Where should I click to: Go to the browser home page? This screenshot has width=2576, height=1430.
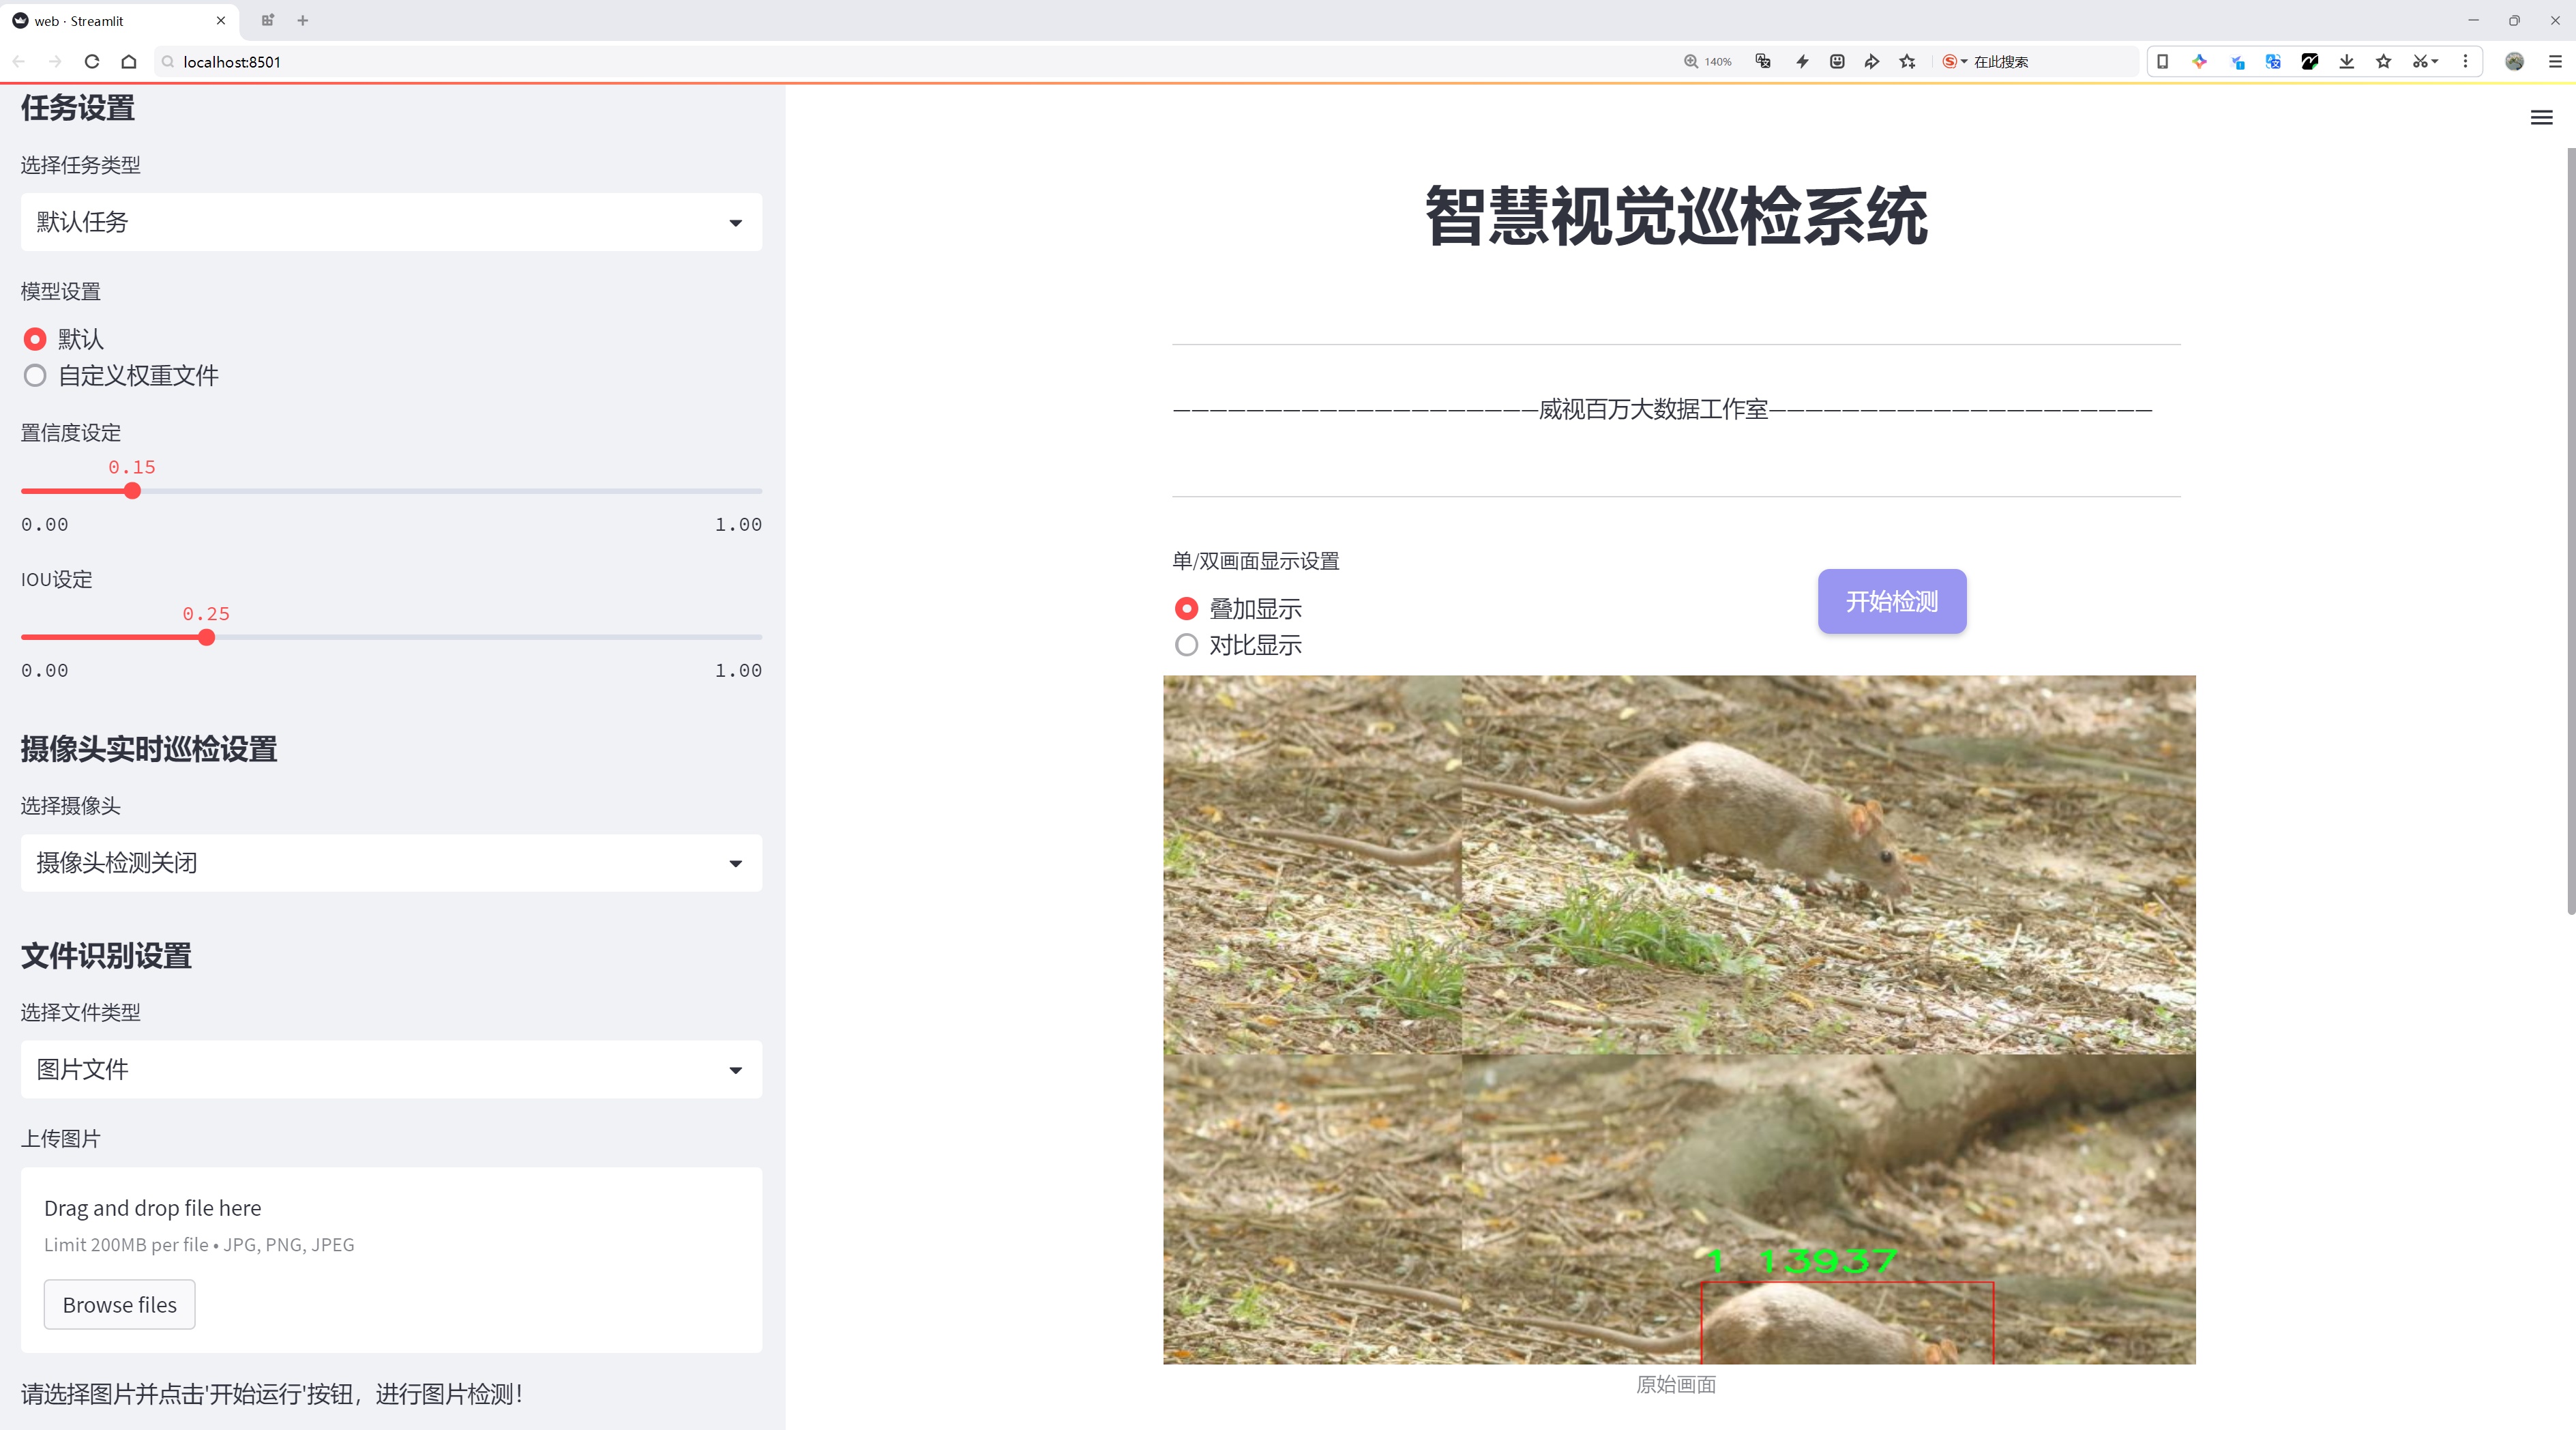click(129, 62)
